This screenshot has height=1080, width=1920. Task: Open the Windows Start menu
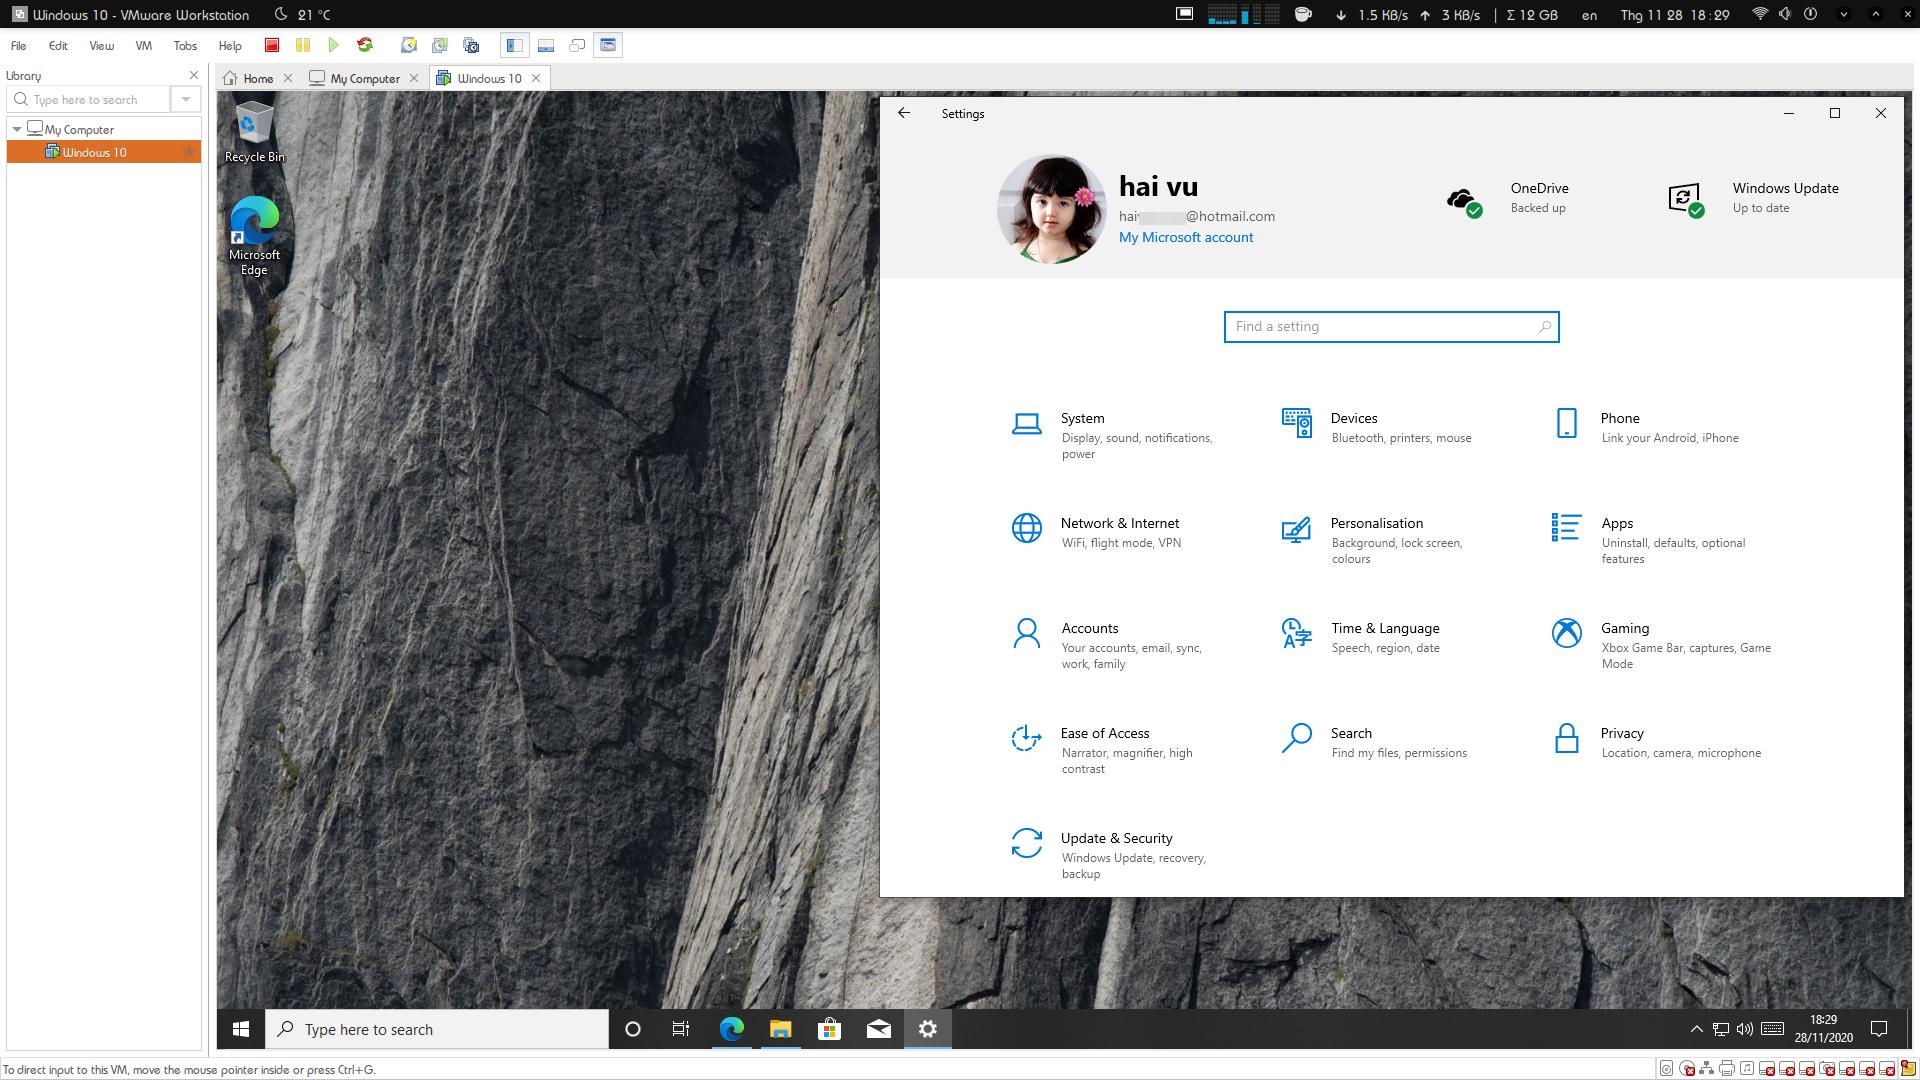pos(241,1029)
